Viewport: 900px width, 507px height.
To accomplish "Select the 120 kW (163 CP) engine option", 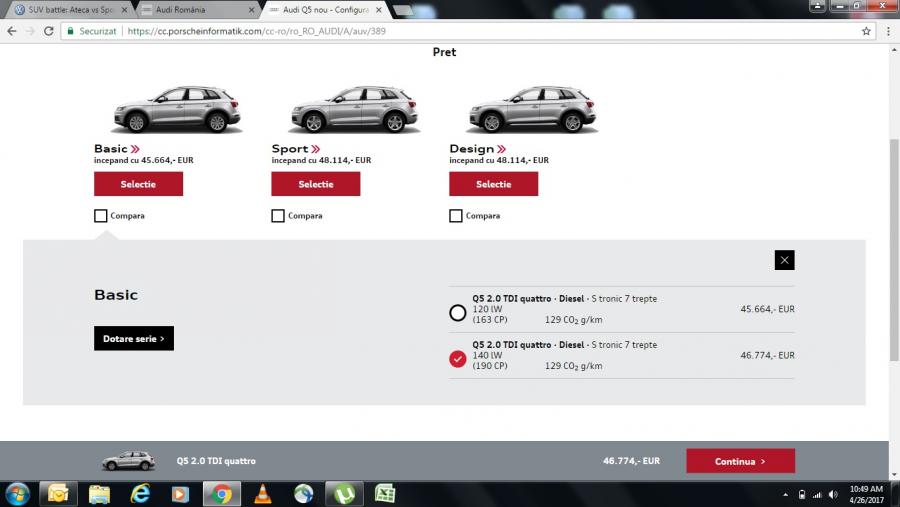I will 458,313.
